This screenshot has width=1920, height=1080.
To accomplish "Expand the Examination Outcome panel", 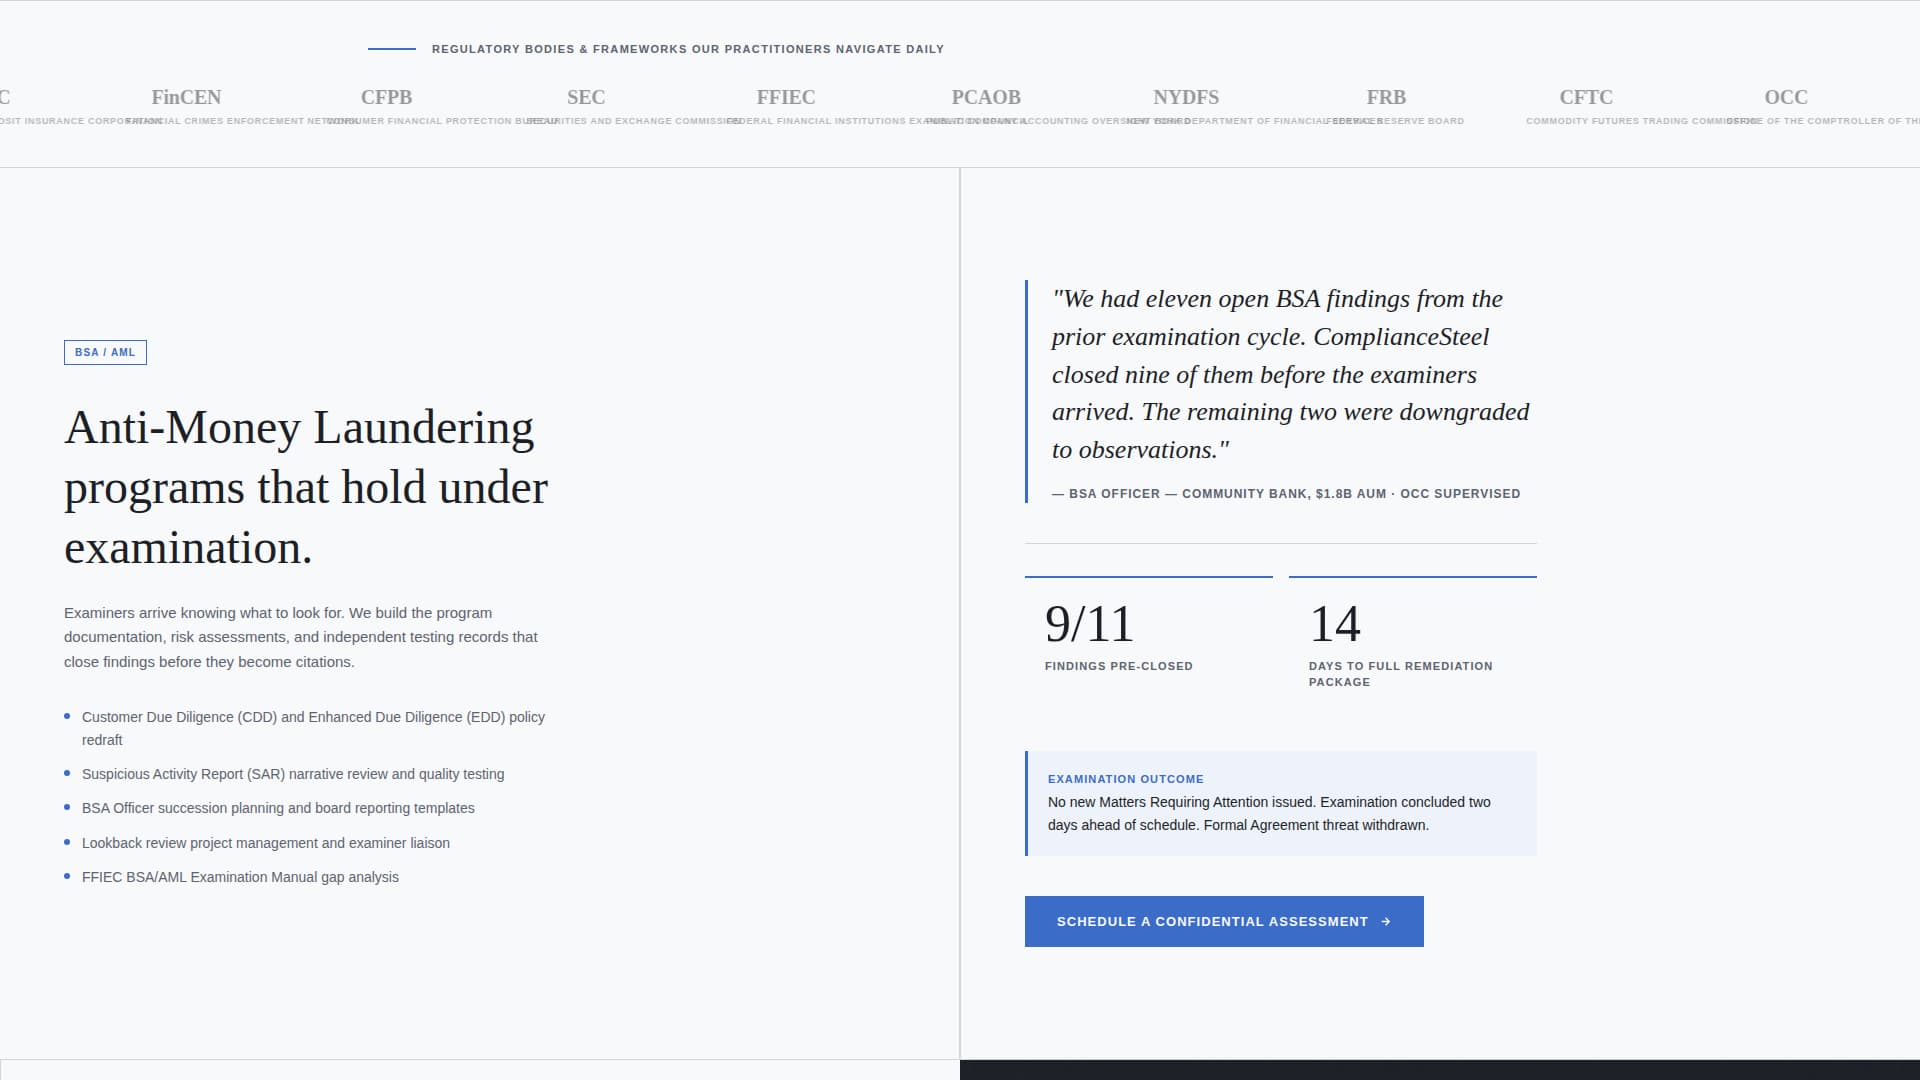I will coord(1281,802).
